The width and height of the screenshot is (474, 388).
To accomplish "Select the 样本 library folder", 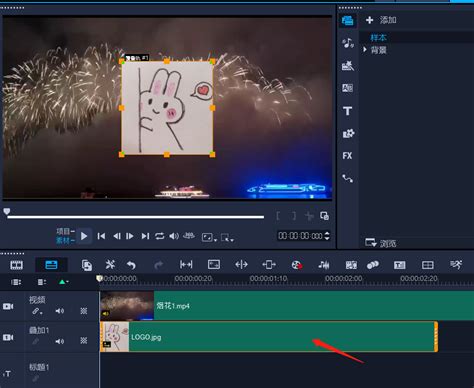I will tap(378, 37).
